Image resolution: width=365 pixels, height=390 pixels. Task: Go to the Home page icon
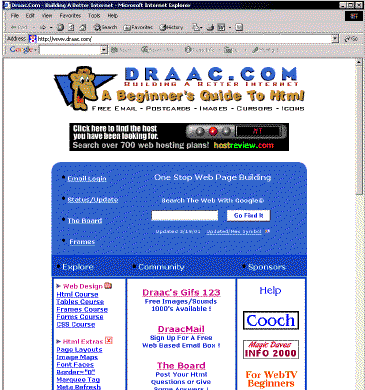coord(82,27)
